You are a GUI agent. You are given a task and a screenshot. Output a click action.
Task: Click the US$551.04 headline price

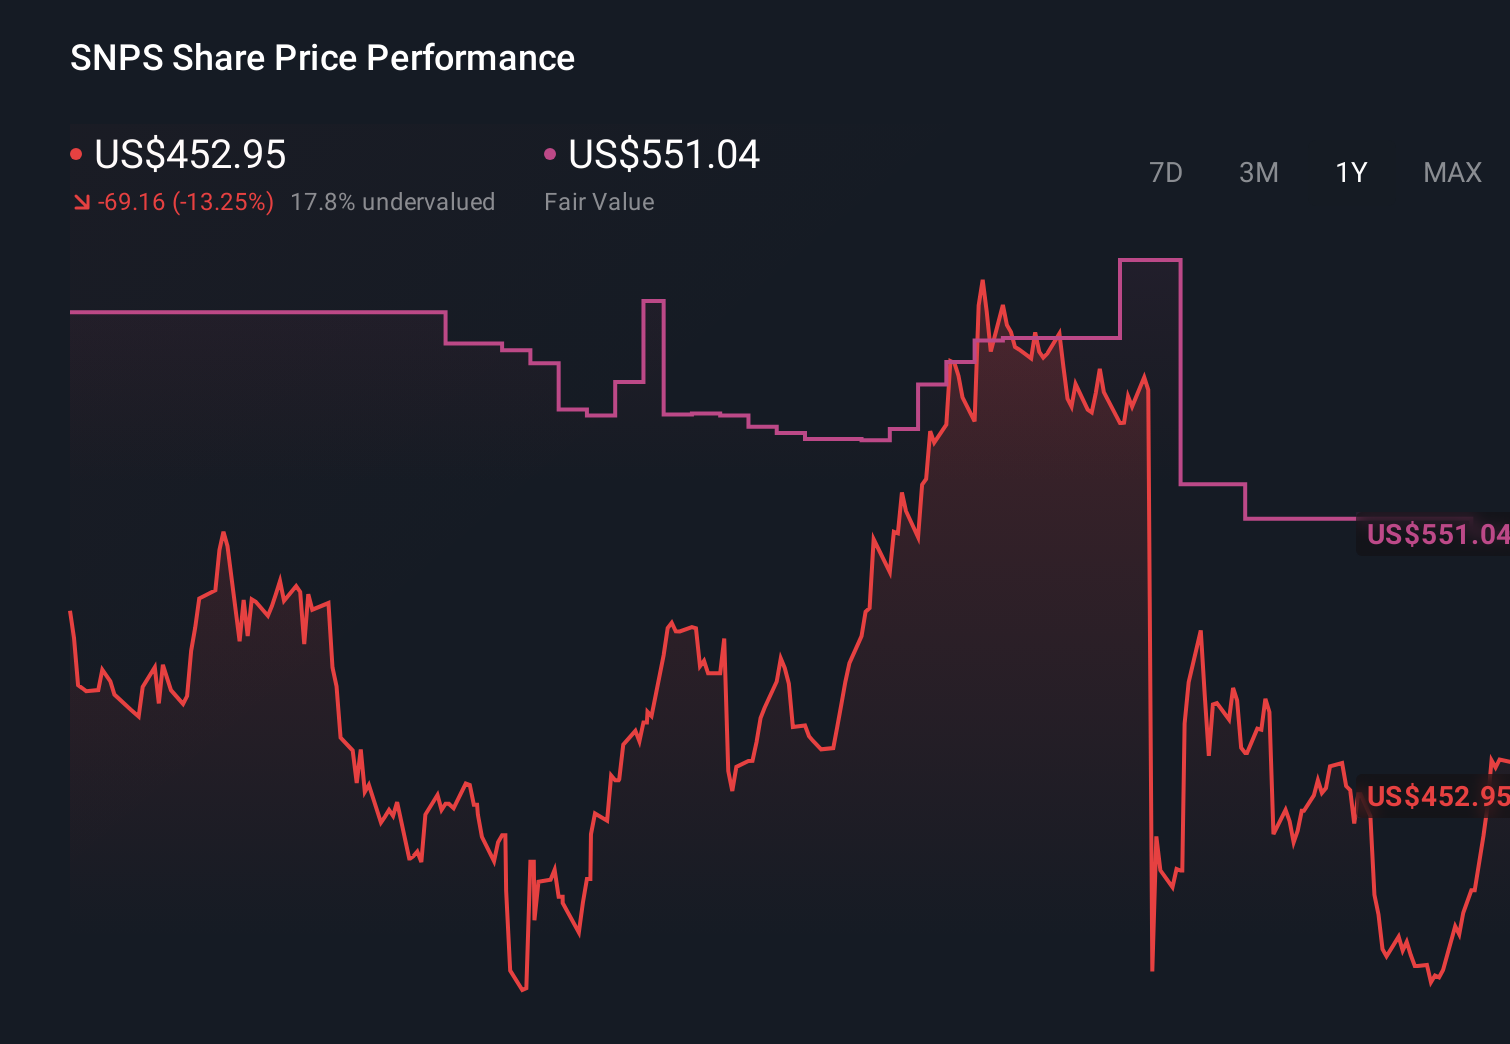[663, 155]
